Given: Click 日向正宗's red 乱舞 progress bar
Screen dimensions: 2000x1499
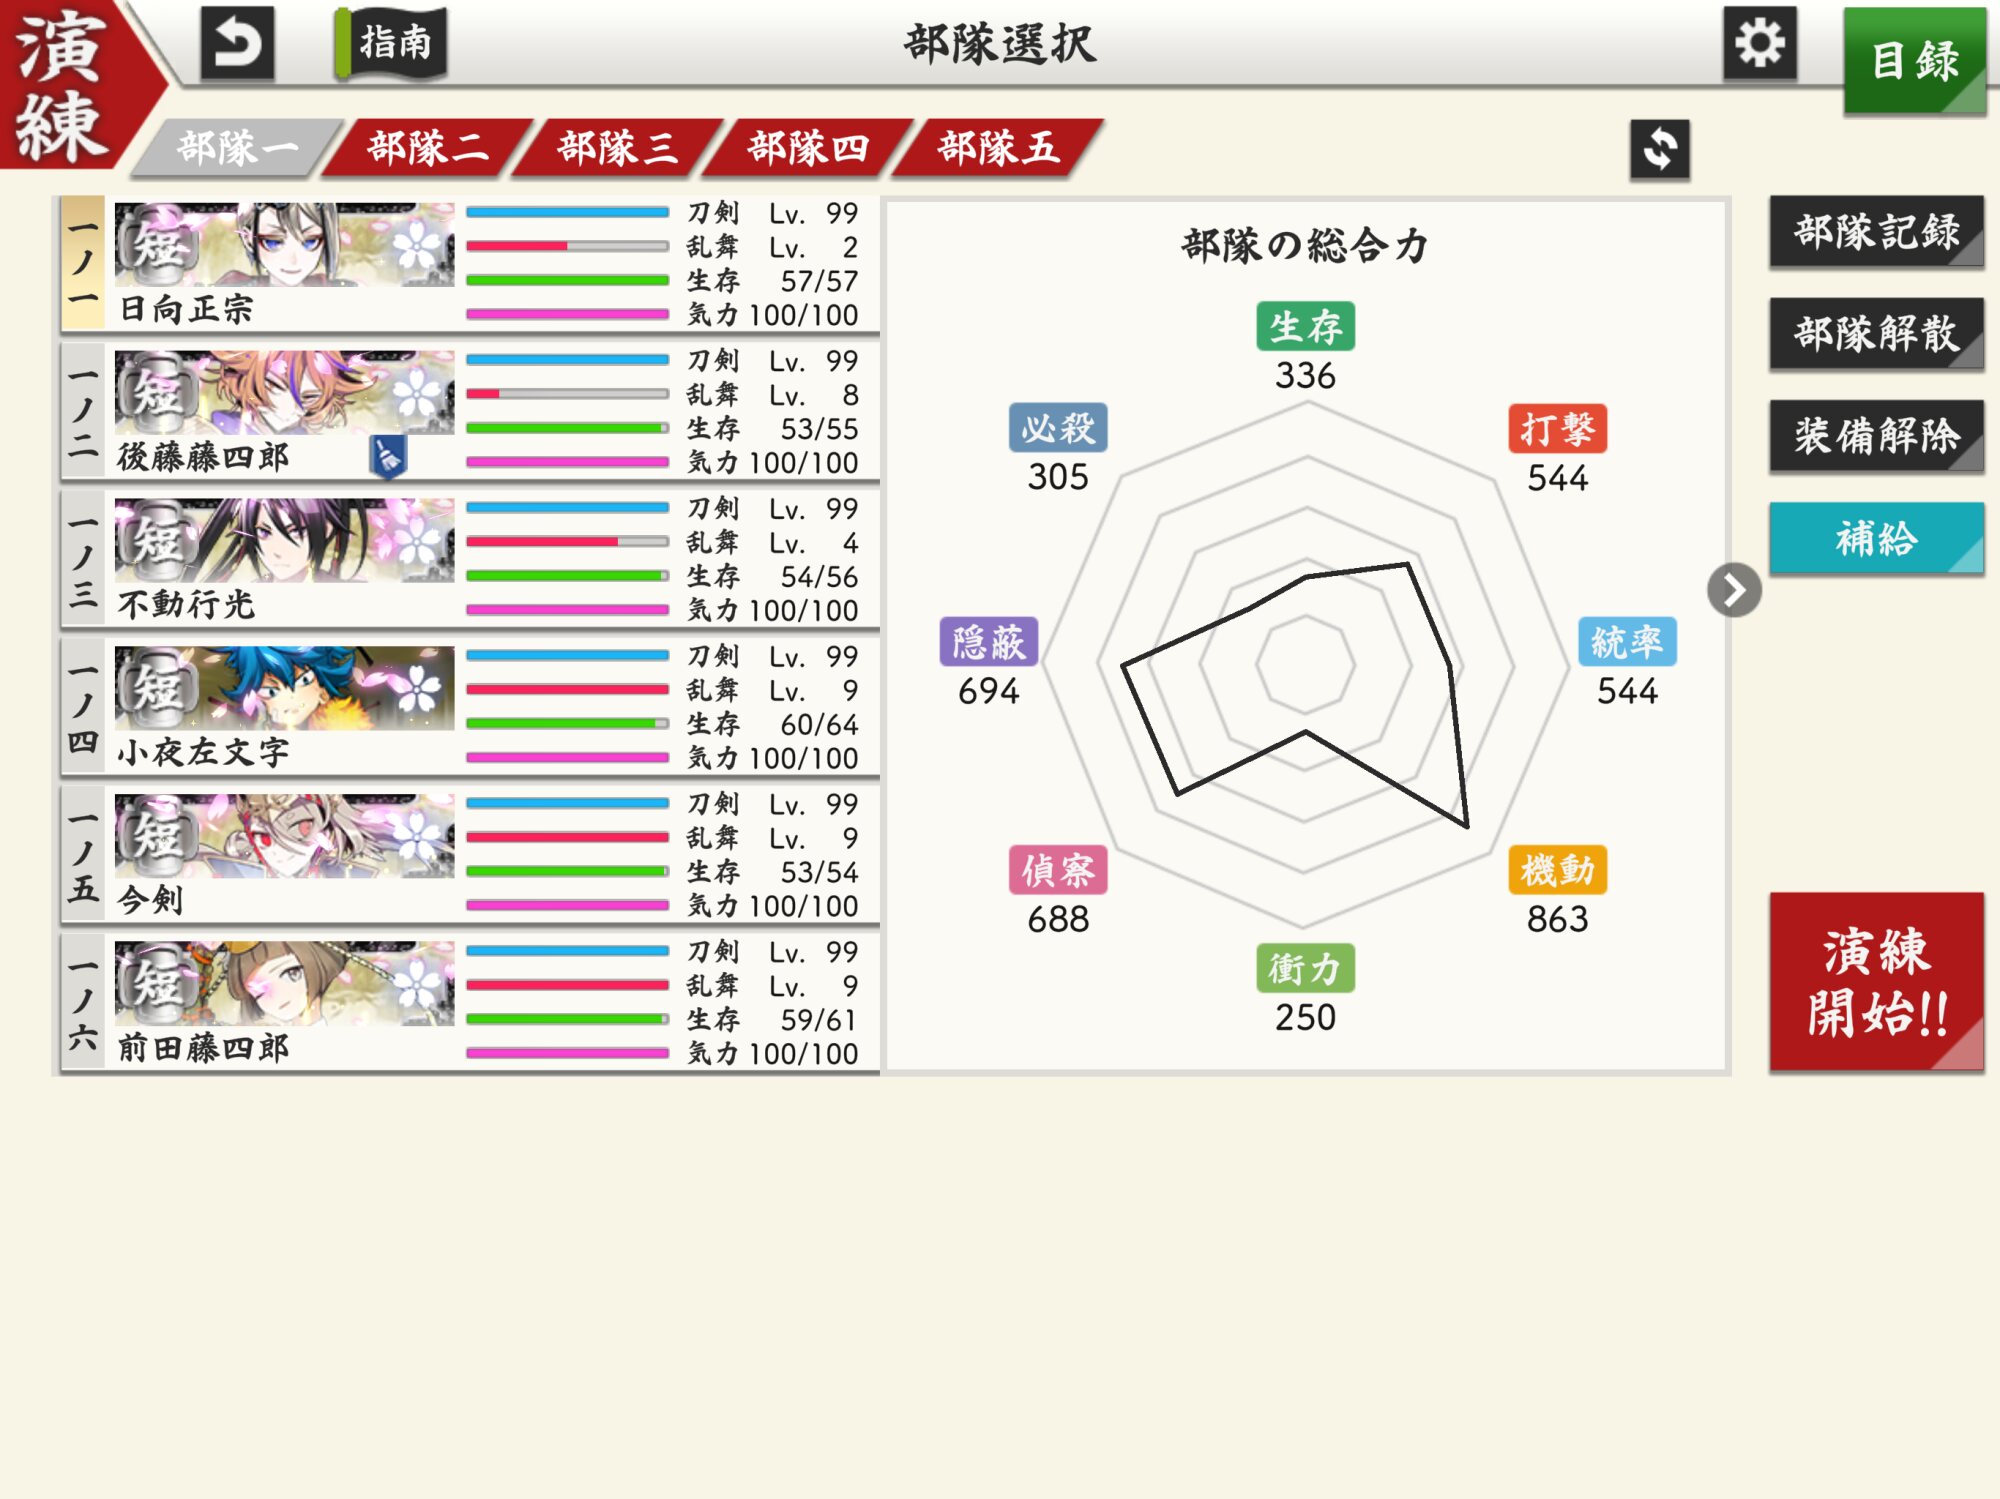Looking at the screenshot, I should pyautogui.click(x=567, y=246).
